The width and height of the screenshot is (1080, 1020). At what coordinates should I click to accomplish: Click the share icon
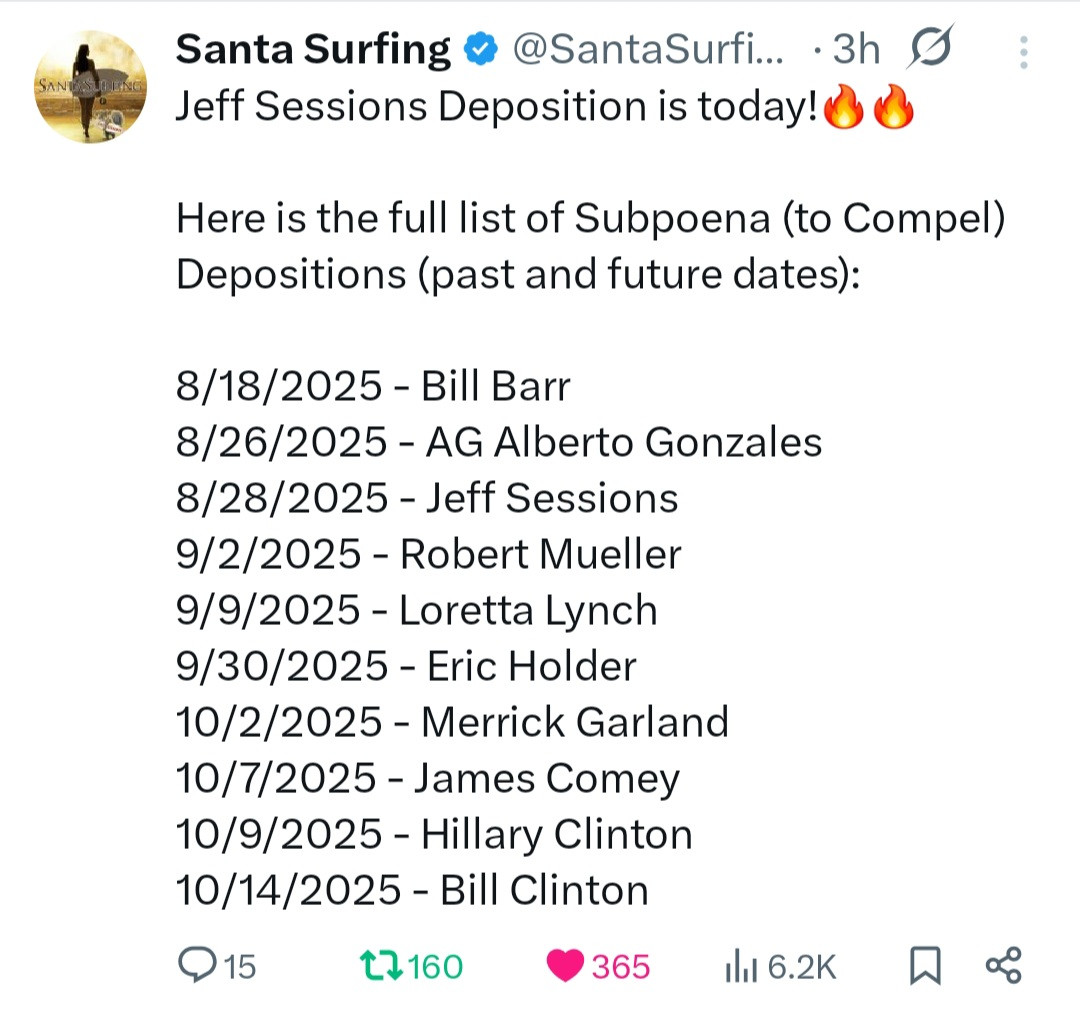[1003, 966]
